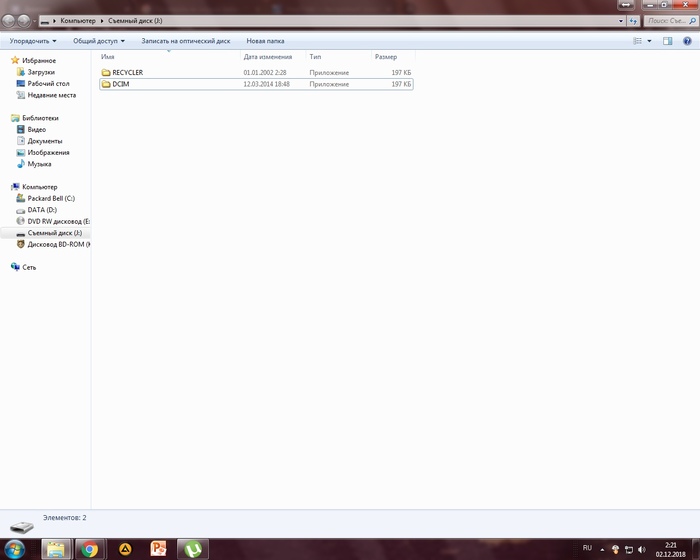Open the Документы library
Viewport: 700px width, 560px height.
(x=45, y=141)
